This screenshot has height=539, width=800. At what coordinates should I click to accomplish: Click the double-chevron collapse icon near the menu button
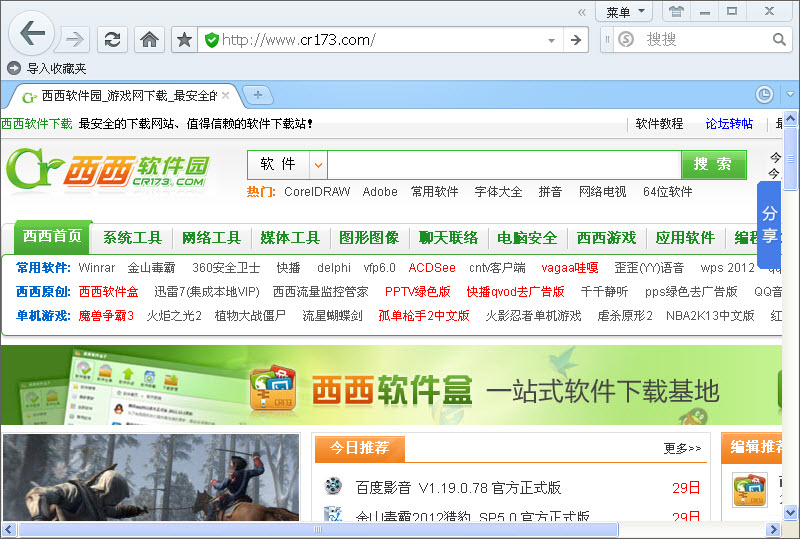(582, 12)
